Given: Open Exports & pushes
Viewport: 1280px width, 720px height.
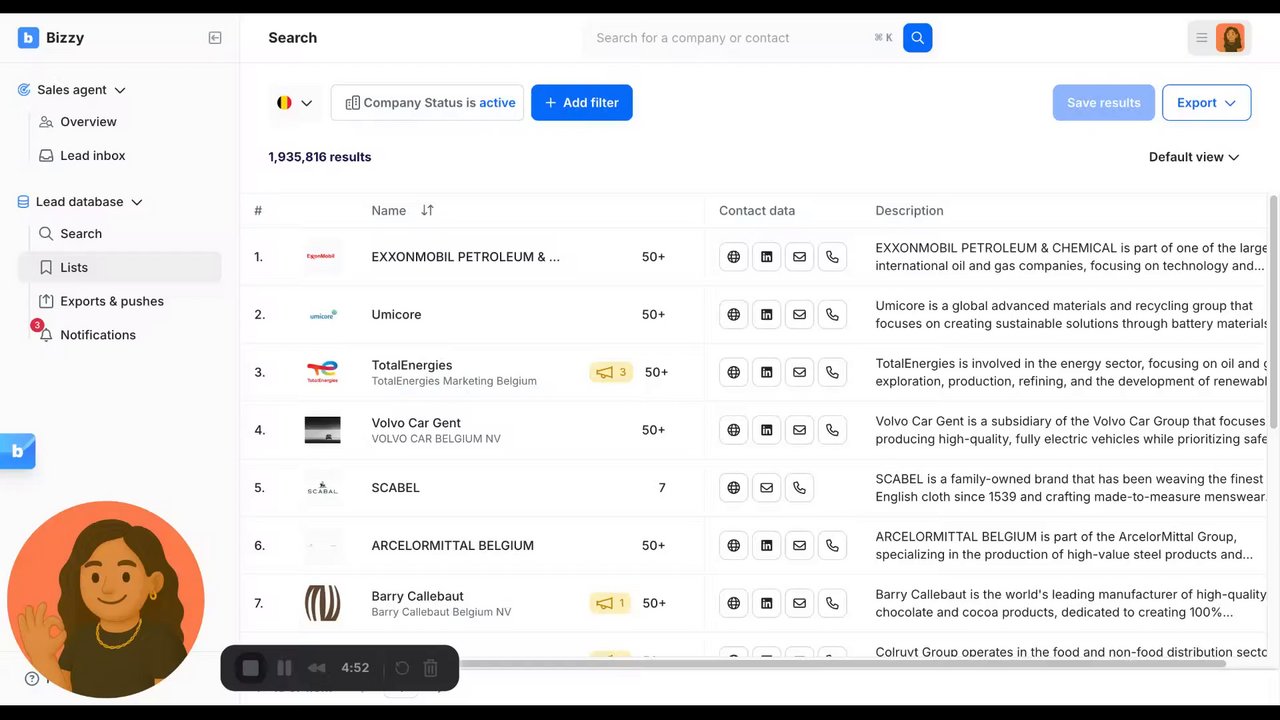Looking at the screenshot, I should (112, 301).
